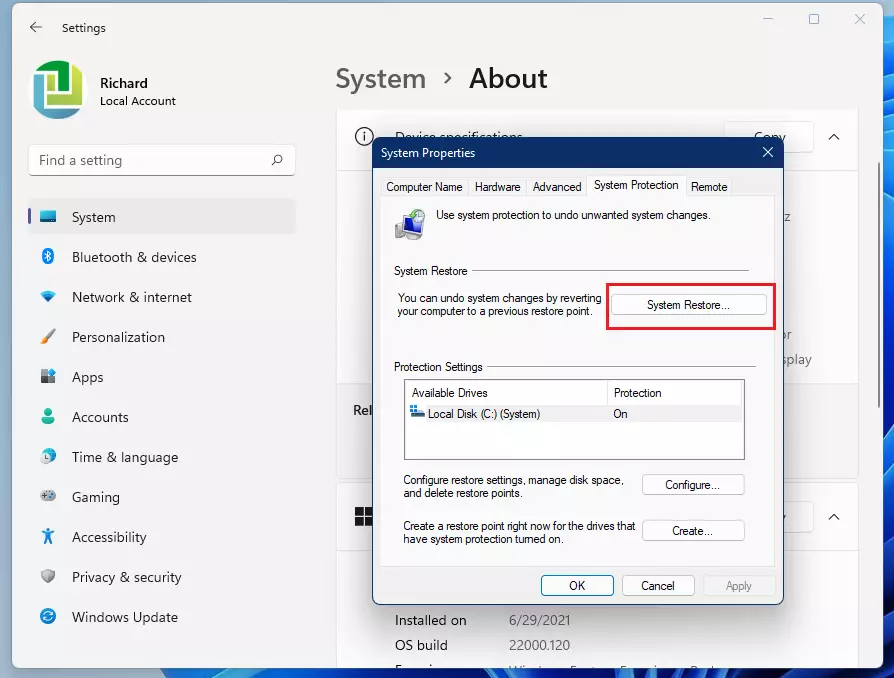Click the Configure... button
This screenshot has height=678, width=894.
tap(693, 485)
